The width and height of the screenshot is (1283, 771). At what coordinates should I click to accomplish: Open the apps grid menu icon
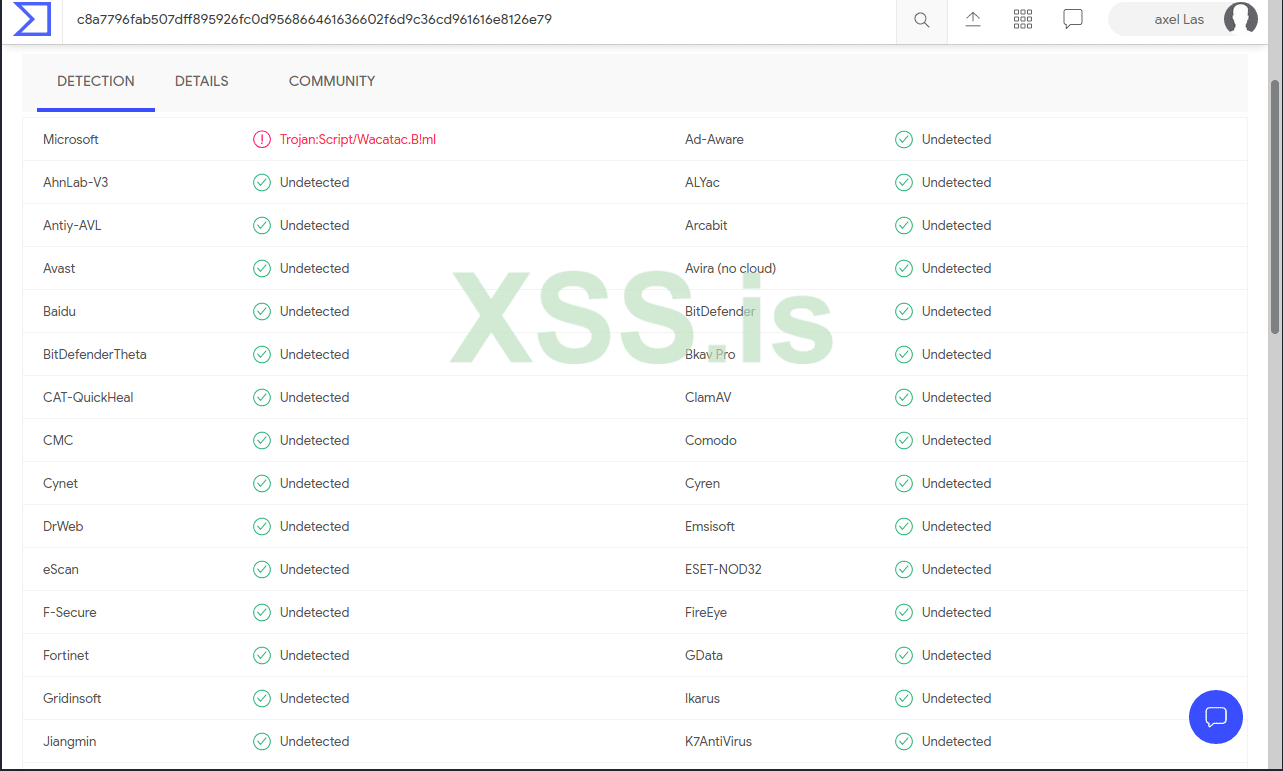pyautogui.click(x=1023, y=19)
